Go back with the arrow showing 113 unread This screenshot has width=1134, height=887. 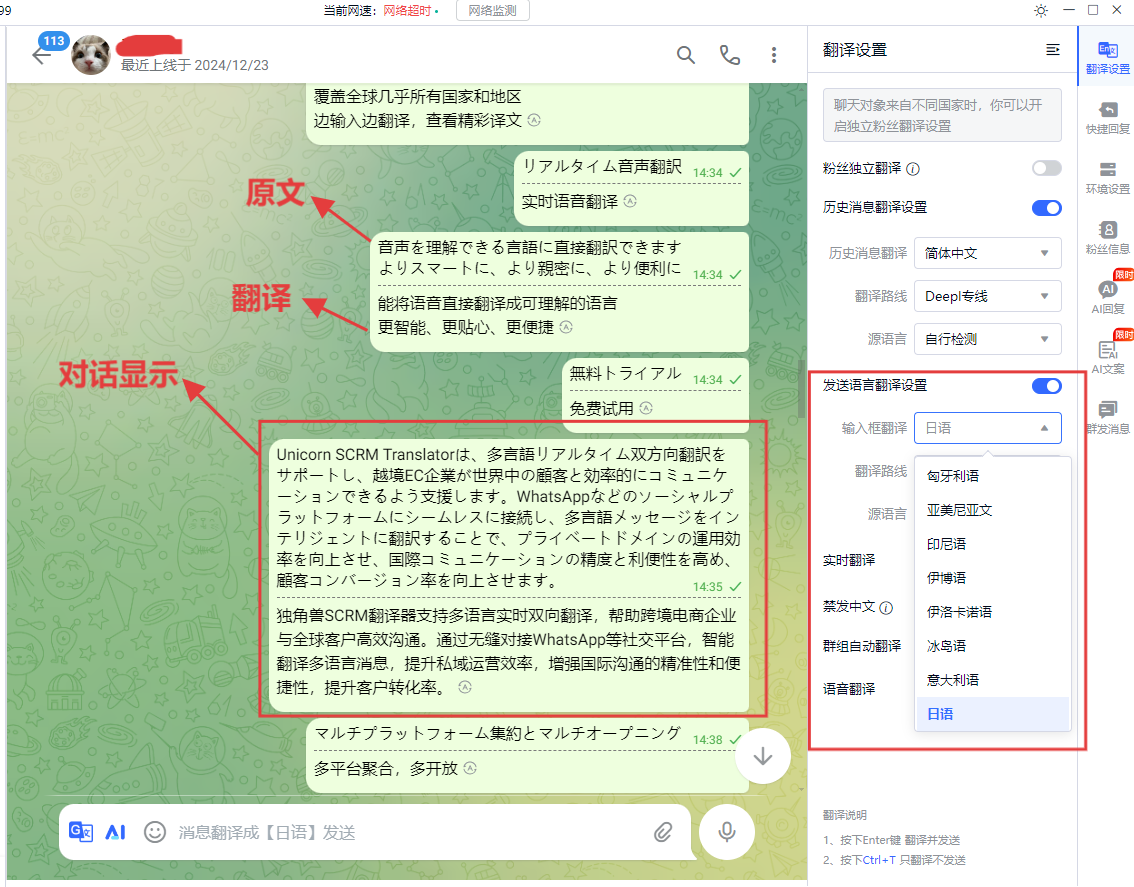[x=42, y=56]
